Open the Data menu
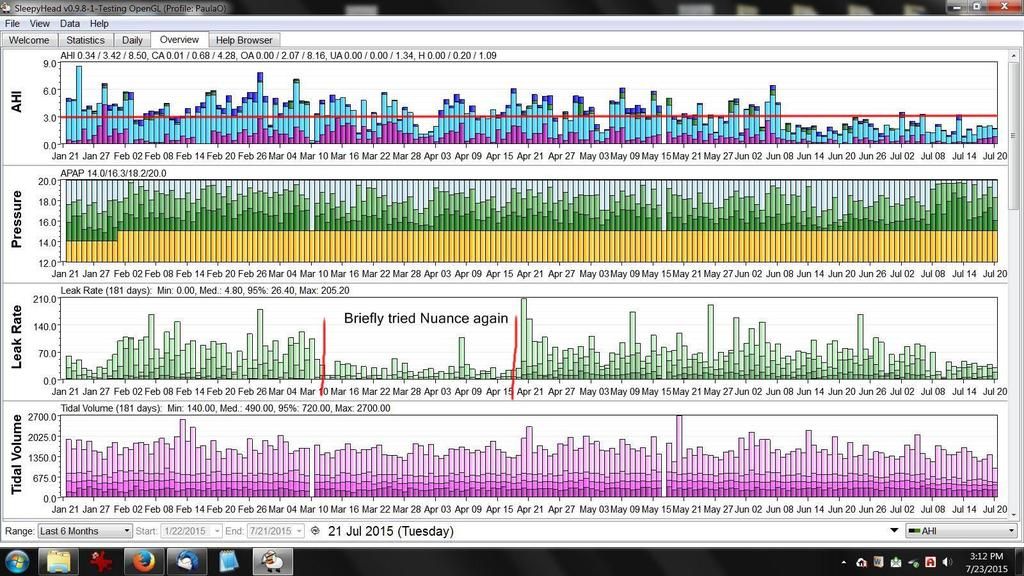This screenshot has width=1024, height=576. click(70, 23)
